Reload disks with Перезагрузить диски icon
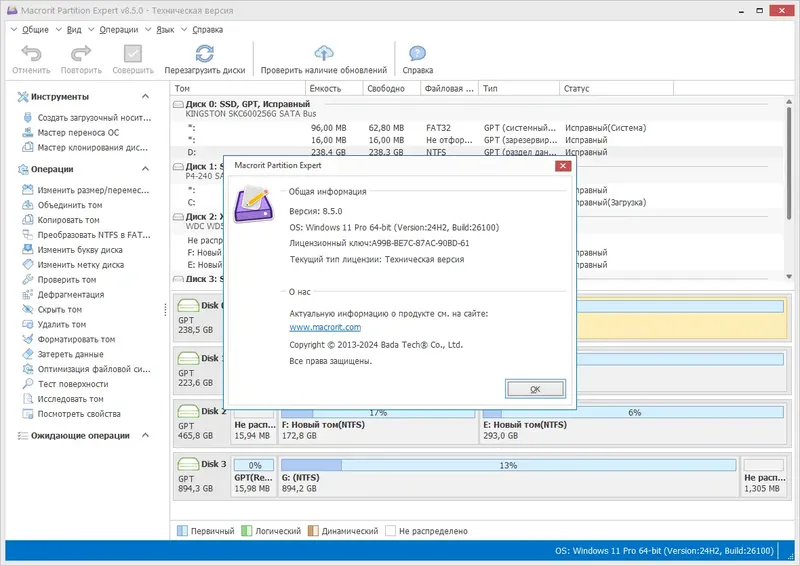This screenshot has height=566, width=800. pyautogui.click(x=205, y=54)
